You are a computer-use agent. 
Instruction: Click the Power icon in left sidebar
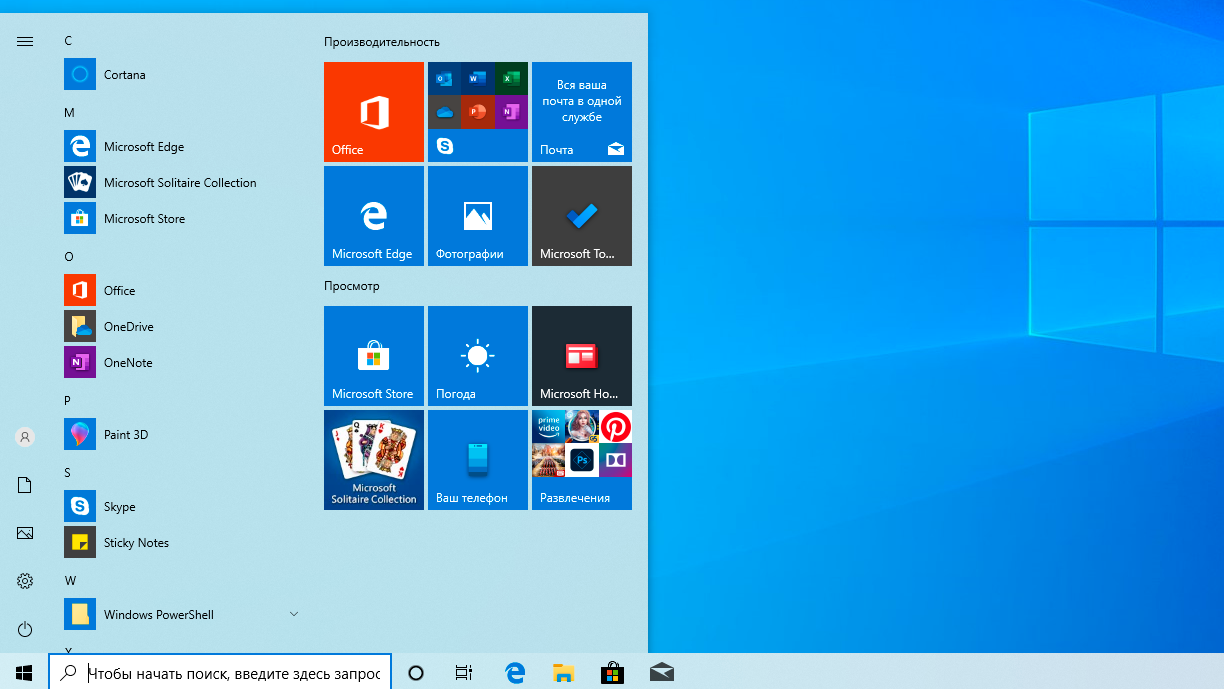tap(25, 629)
